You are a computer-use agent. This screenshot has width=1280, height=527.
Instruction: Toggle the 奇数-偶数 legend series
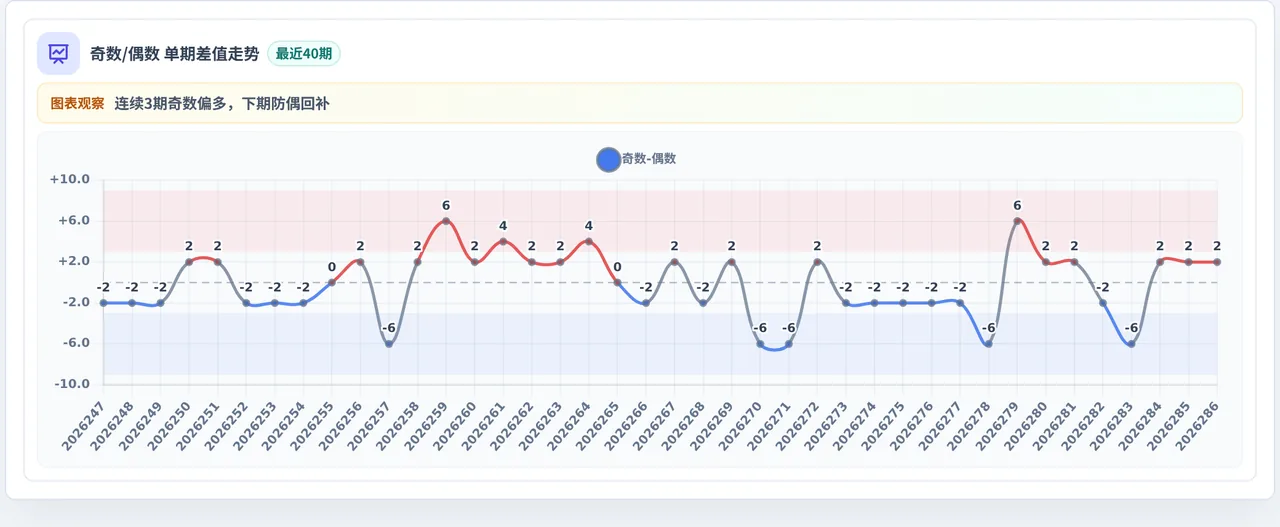pos(636,159)
